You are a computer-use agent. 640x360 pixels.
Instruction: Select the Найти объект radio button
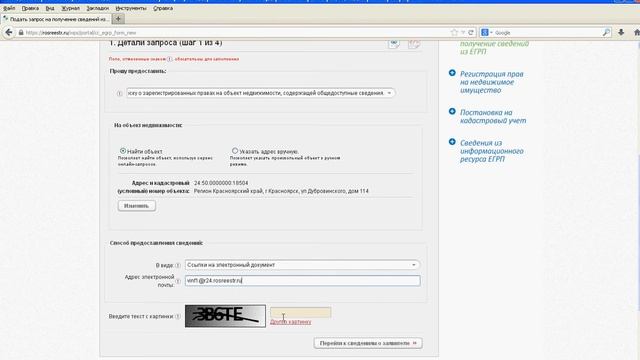pyautogui.click(x=123, y=151)
